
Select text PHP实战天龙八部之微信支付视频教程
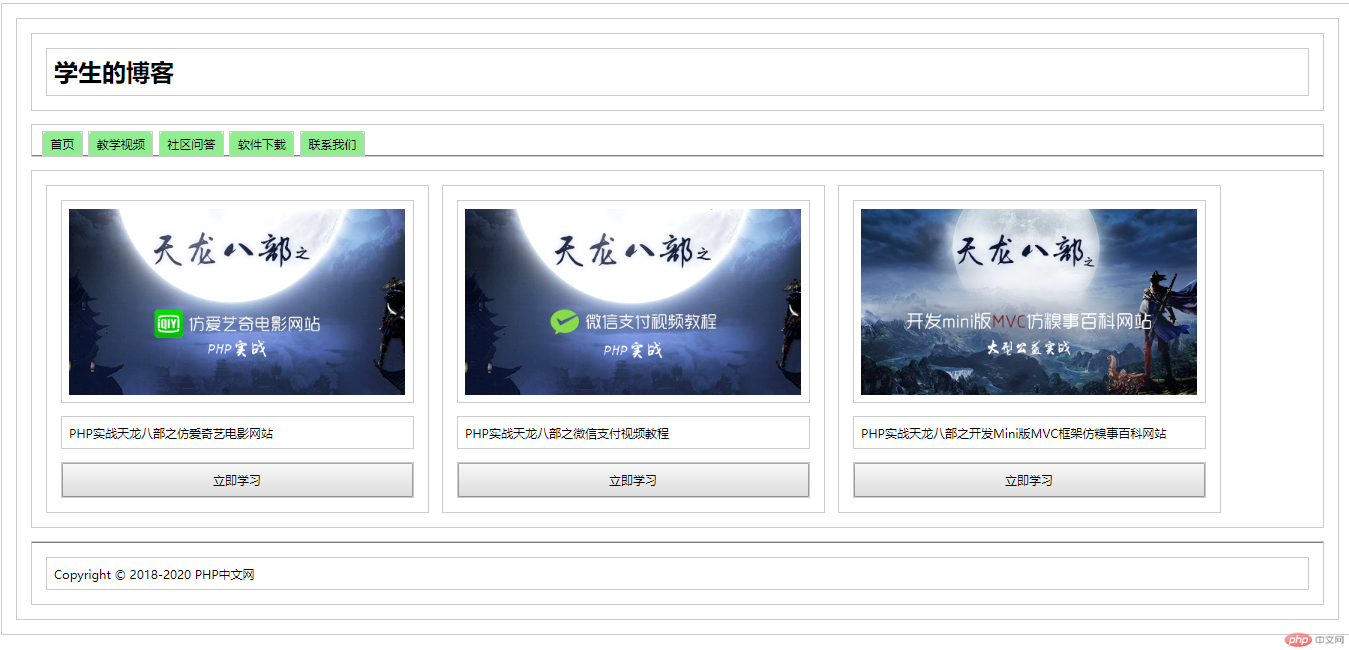(567, 434)
